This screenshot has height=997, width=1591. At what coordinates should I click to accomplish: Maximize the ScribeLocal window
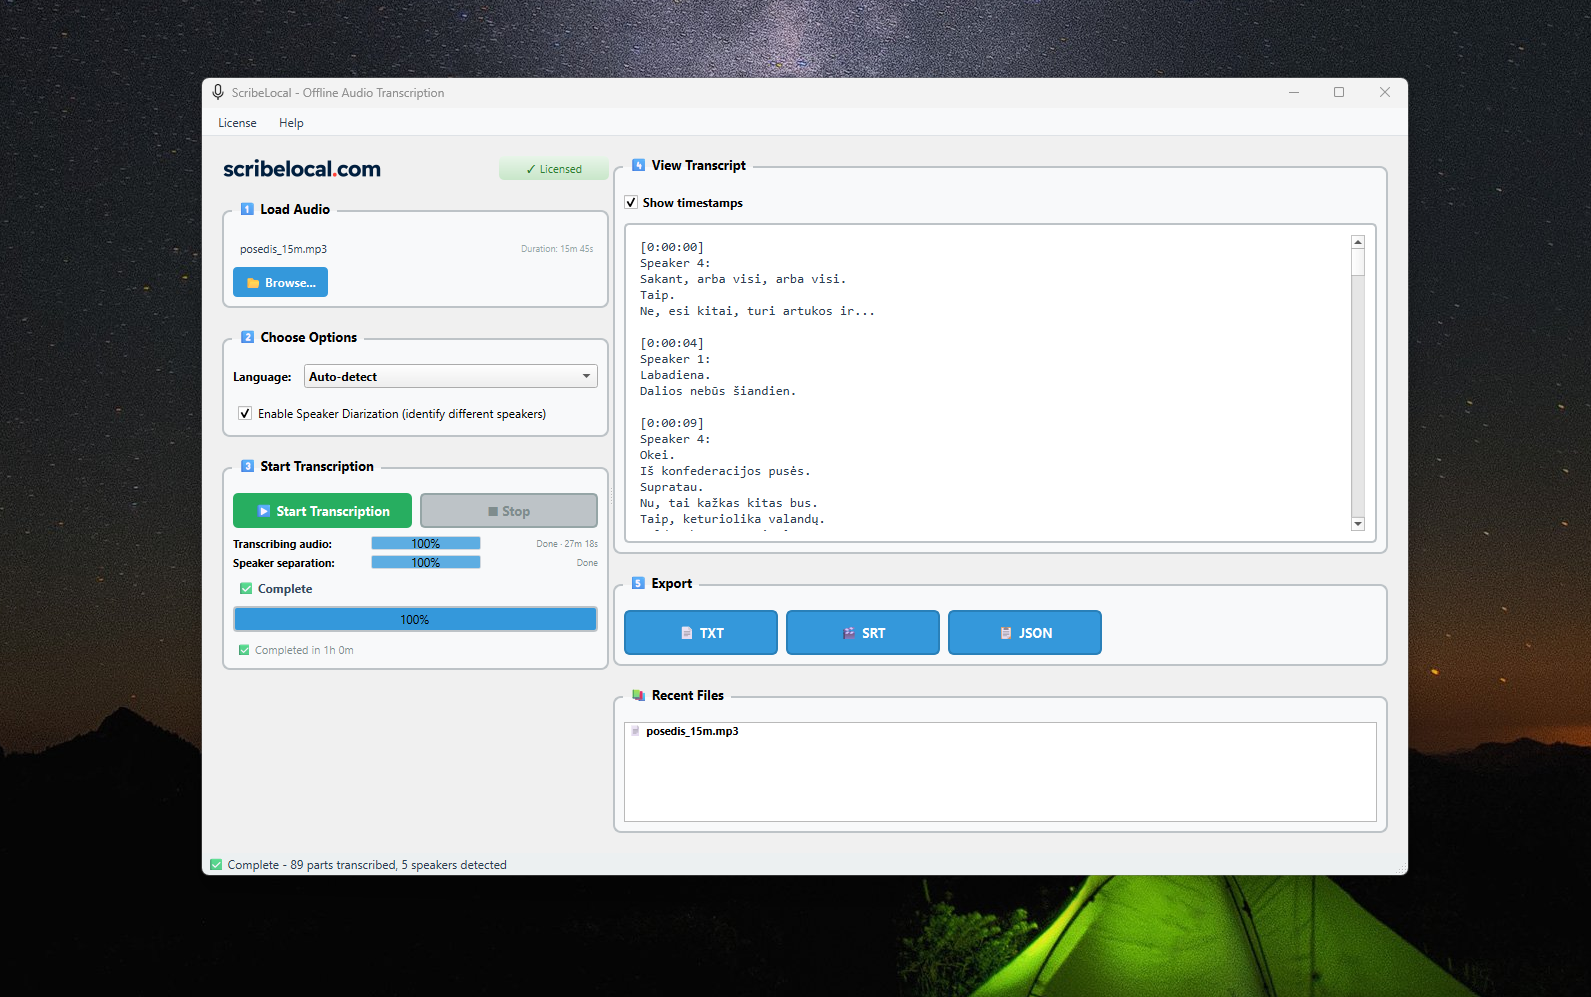click(x=1339, y=92)
